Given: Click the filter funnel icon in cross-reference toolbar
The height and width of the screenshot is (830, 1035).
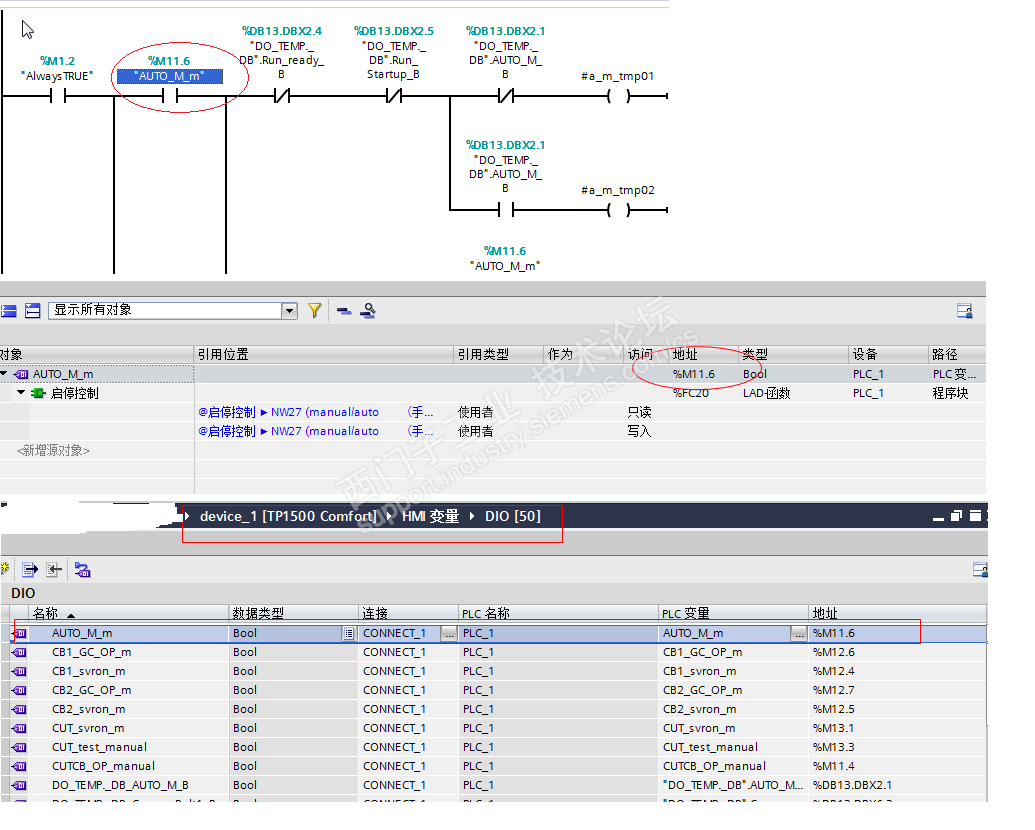Looking at the screenshot, I should 314,310.
